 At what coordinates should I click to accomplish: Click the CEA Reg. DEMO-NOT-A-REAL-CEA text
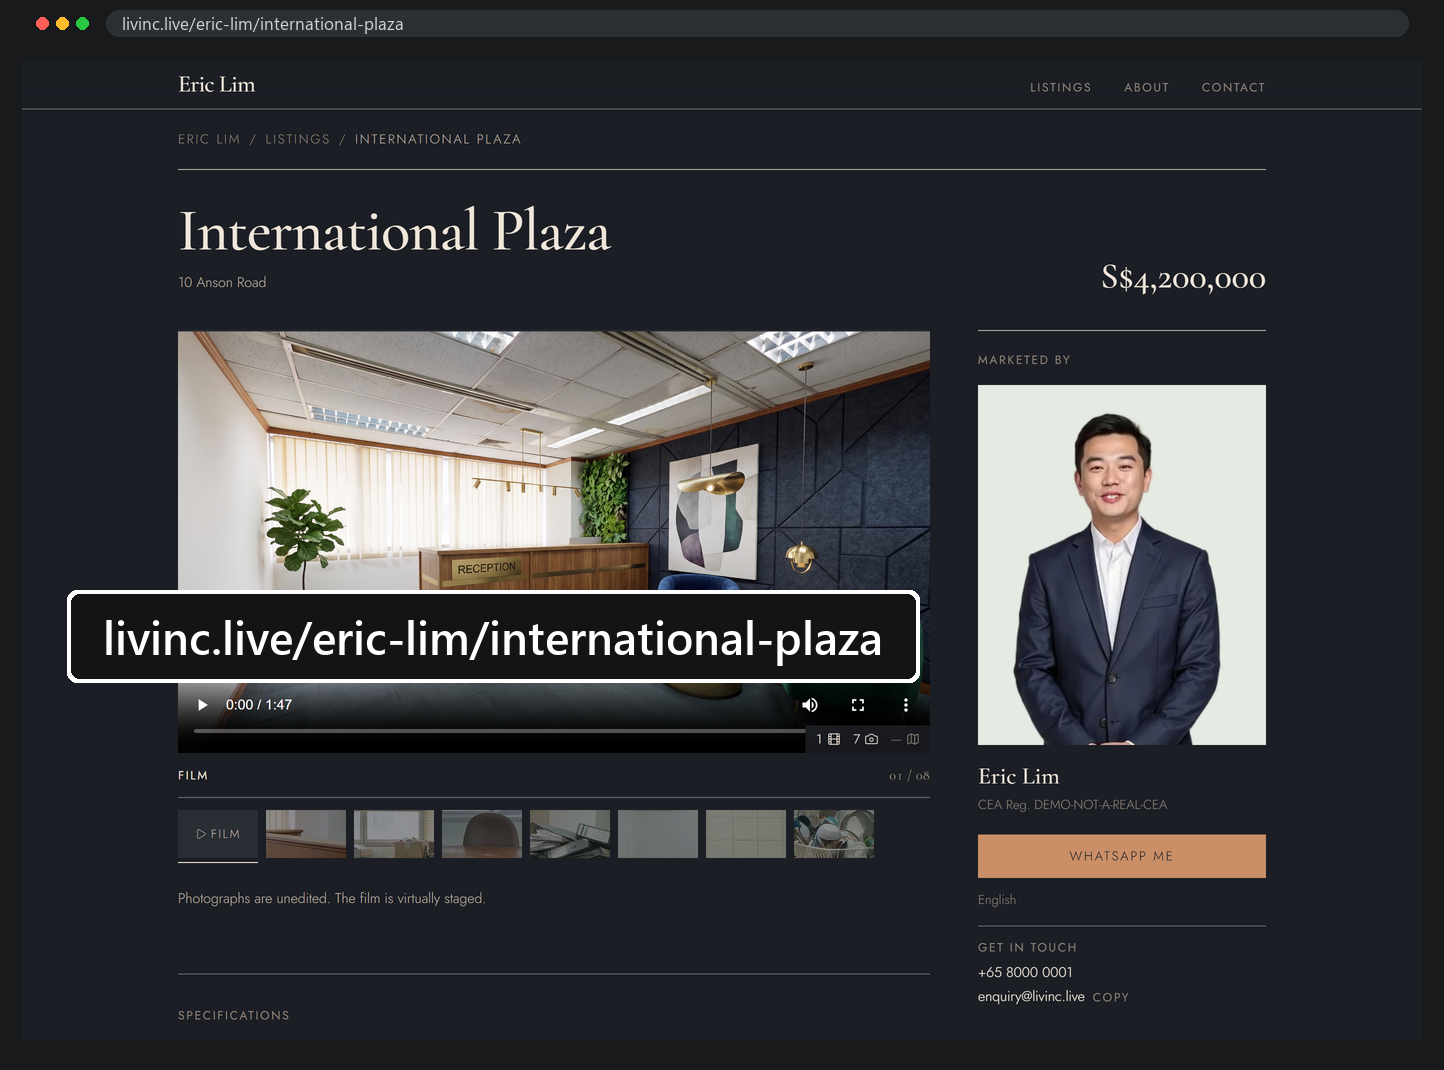click(1072, 805)
